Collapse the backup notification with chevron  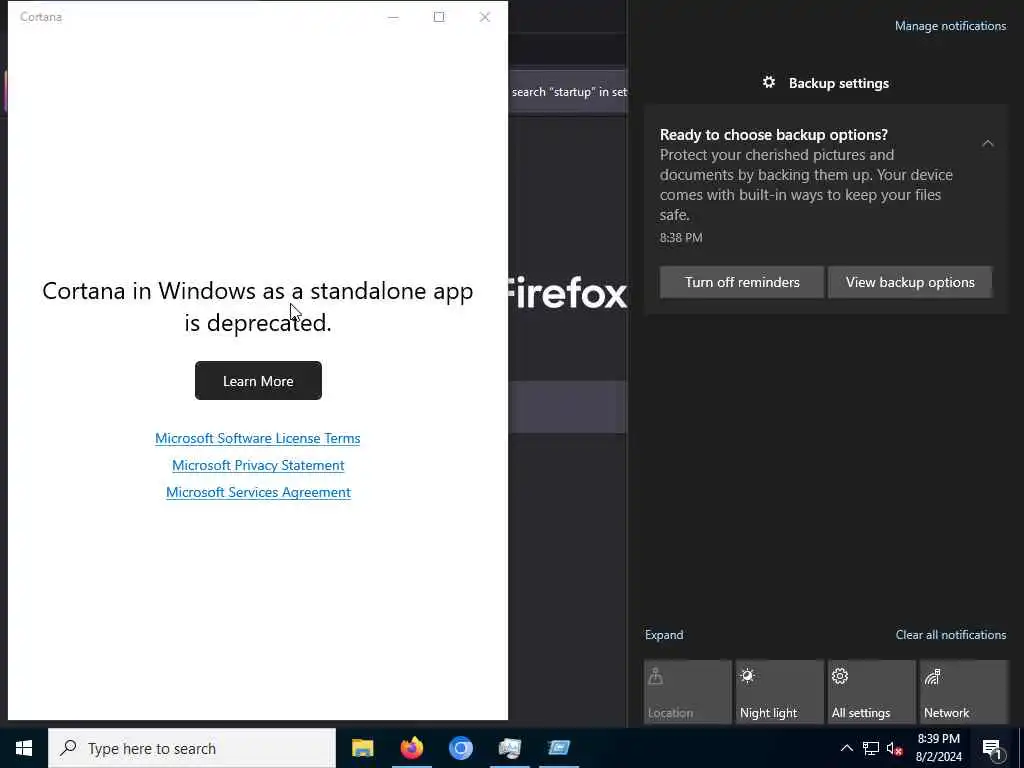coord(987,143)
